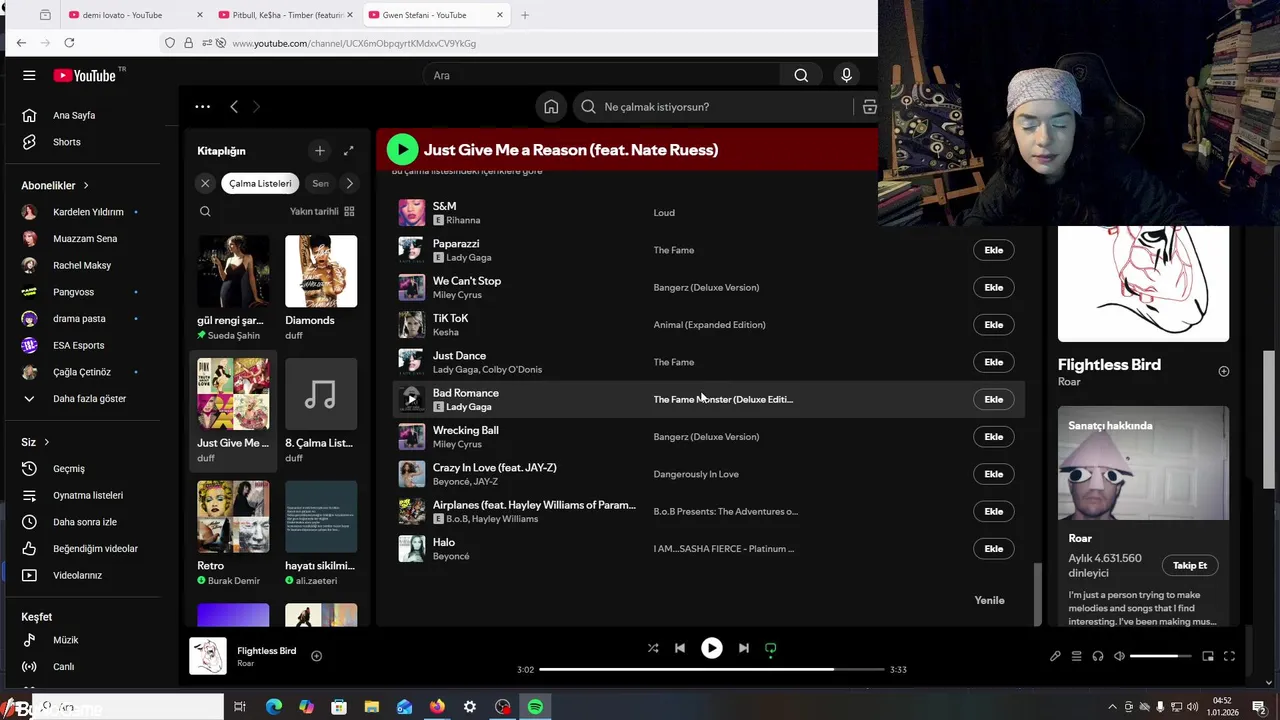Click the YouTube search magnifier button

pyautogui.click(x=801, y=75)
